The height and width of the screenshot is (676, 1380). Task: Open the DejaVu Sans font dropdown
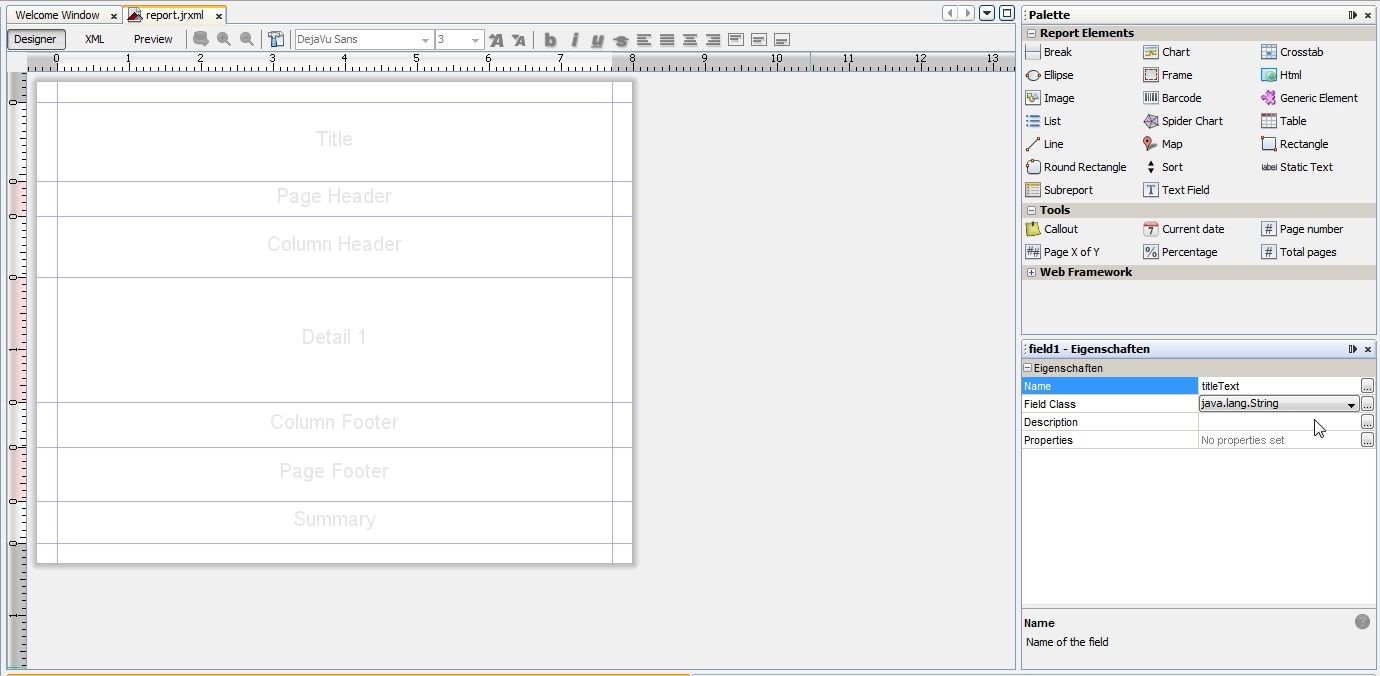click(x=425, y=40)
